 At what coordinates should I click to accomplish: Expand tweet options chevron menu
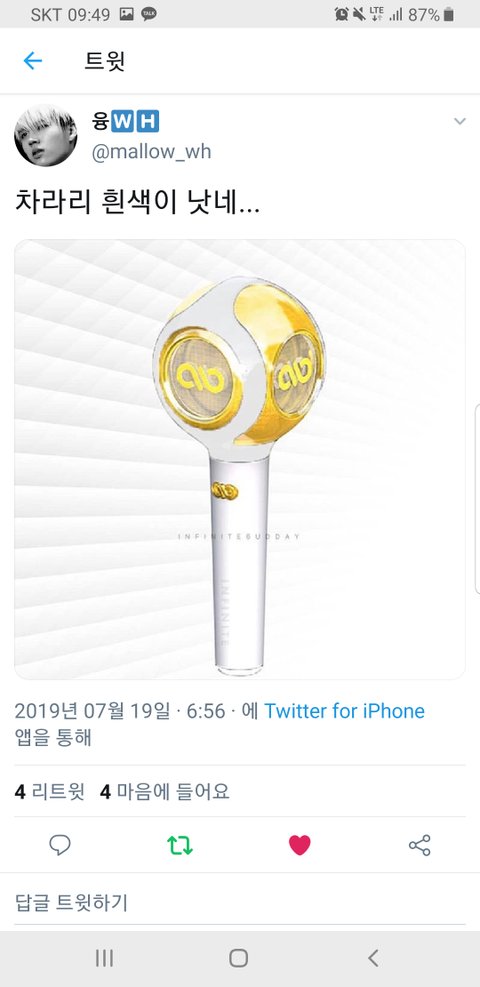[460, 121]
